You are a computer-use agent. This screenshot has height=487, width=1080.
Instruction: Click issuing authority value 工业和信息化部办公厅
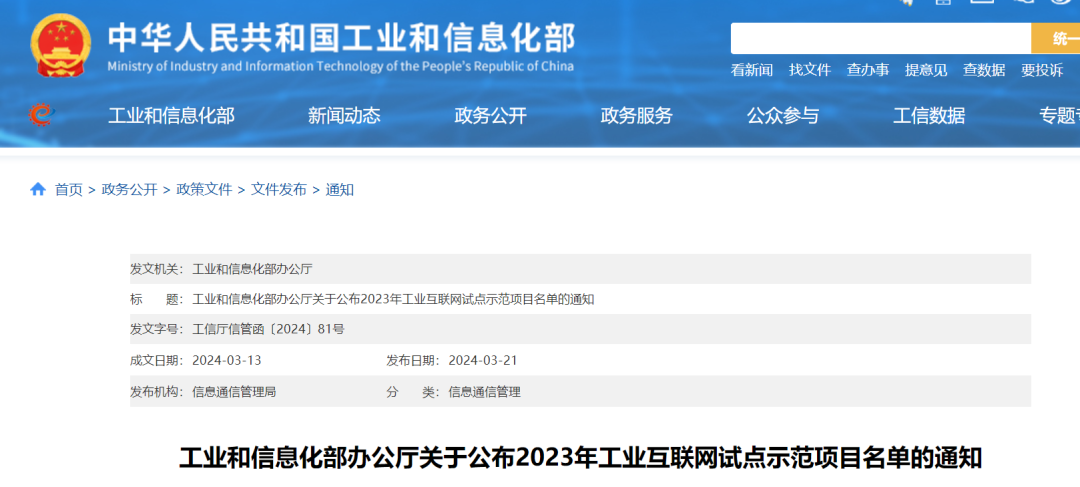tap(252, 269)
